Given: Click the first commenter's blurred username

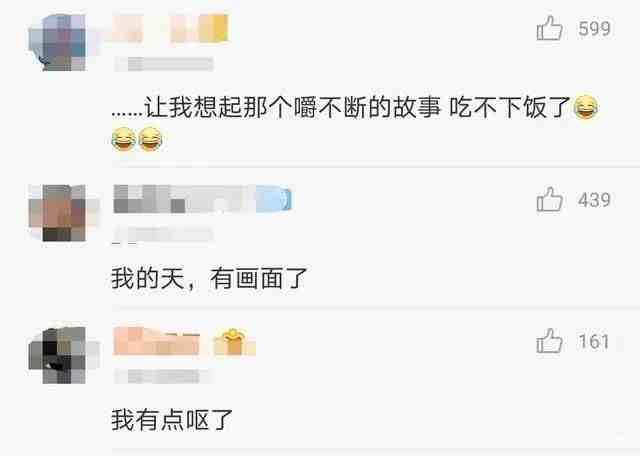Looking at the screenshot, I should click(155, 28).
